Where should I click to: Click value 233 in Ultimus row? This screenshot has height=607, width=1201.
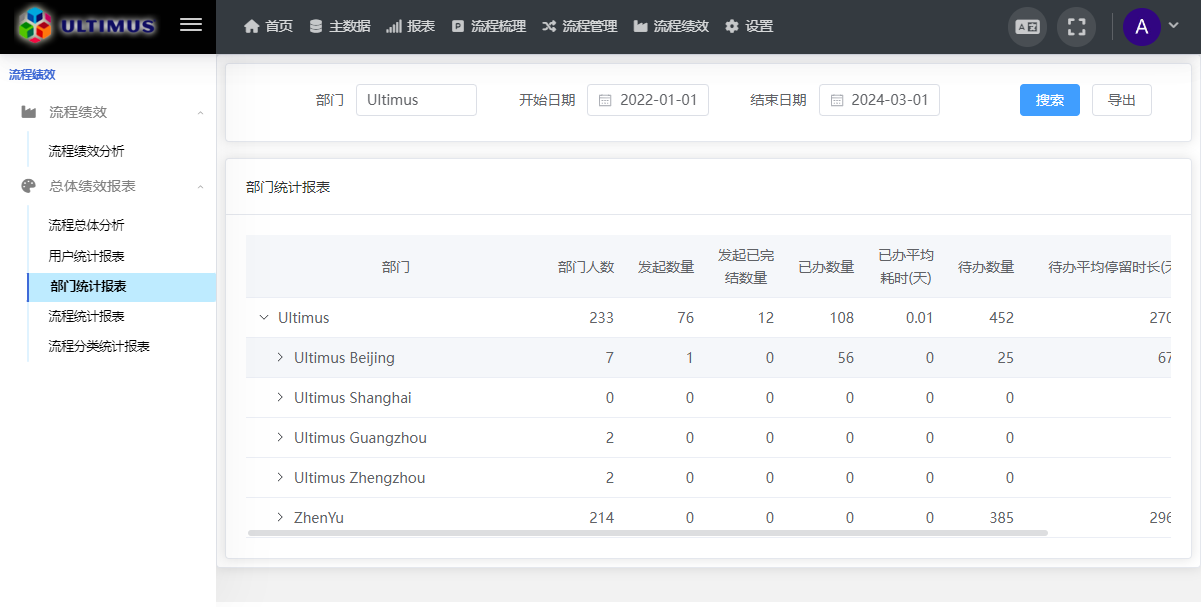pos(602,318)
